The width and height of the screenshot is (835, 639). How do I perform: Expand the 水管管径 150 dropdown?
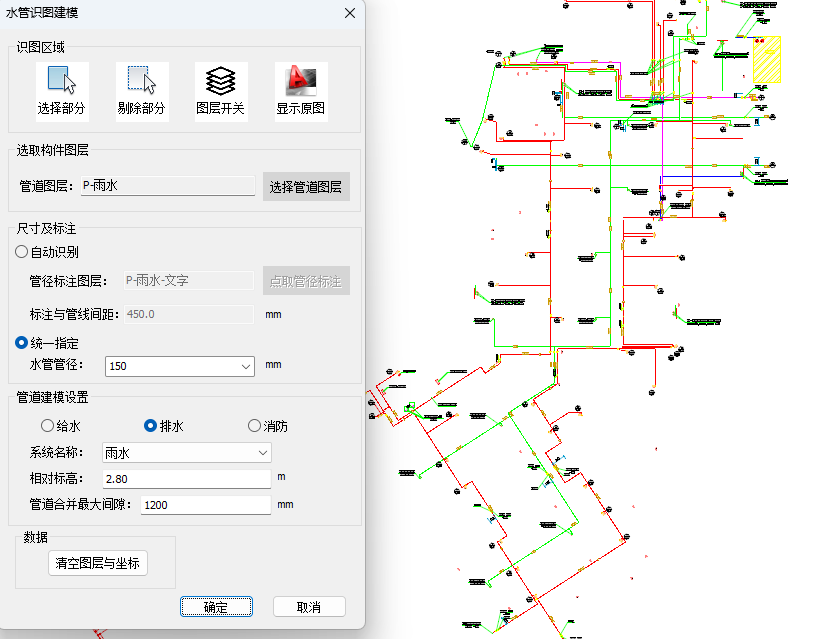pyautogui.click(x=180, y=366)
